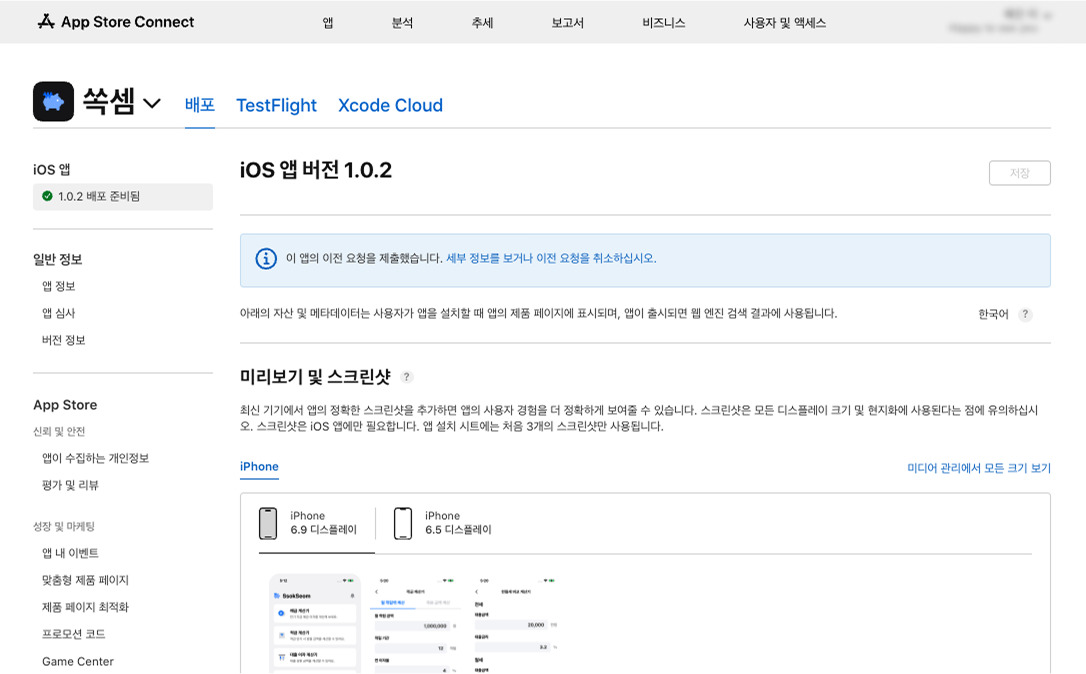Select the 배포 tab
1086x674 pixels.
[199, 105]
